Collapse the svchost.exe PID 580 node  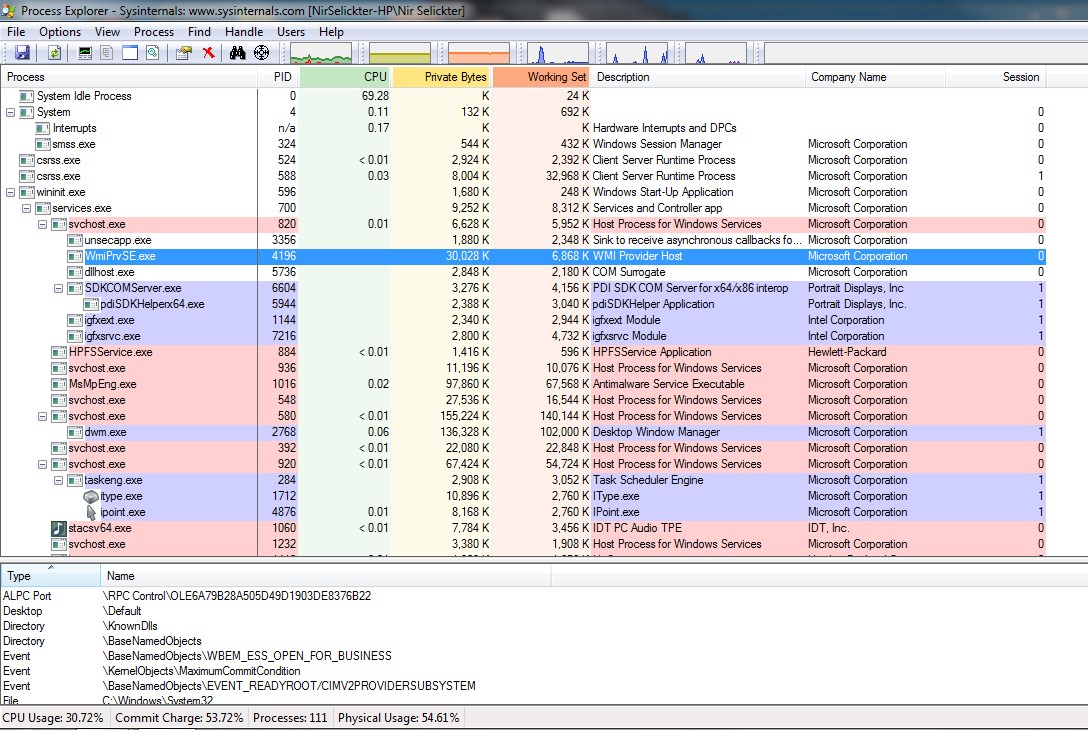42,416
